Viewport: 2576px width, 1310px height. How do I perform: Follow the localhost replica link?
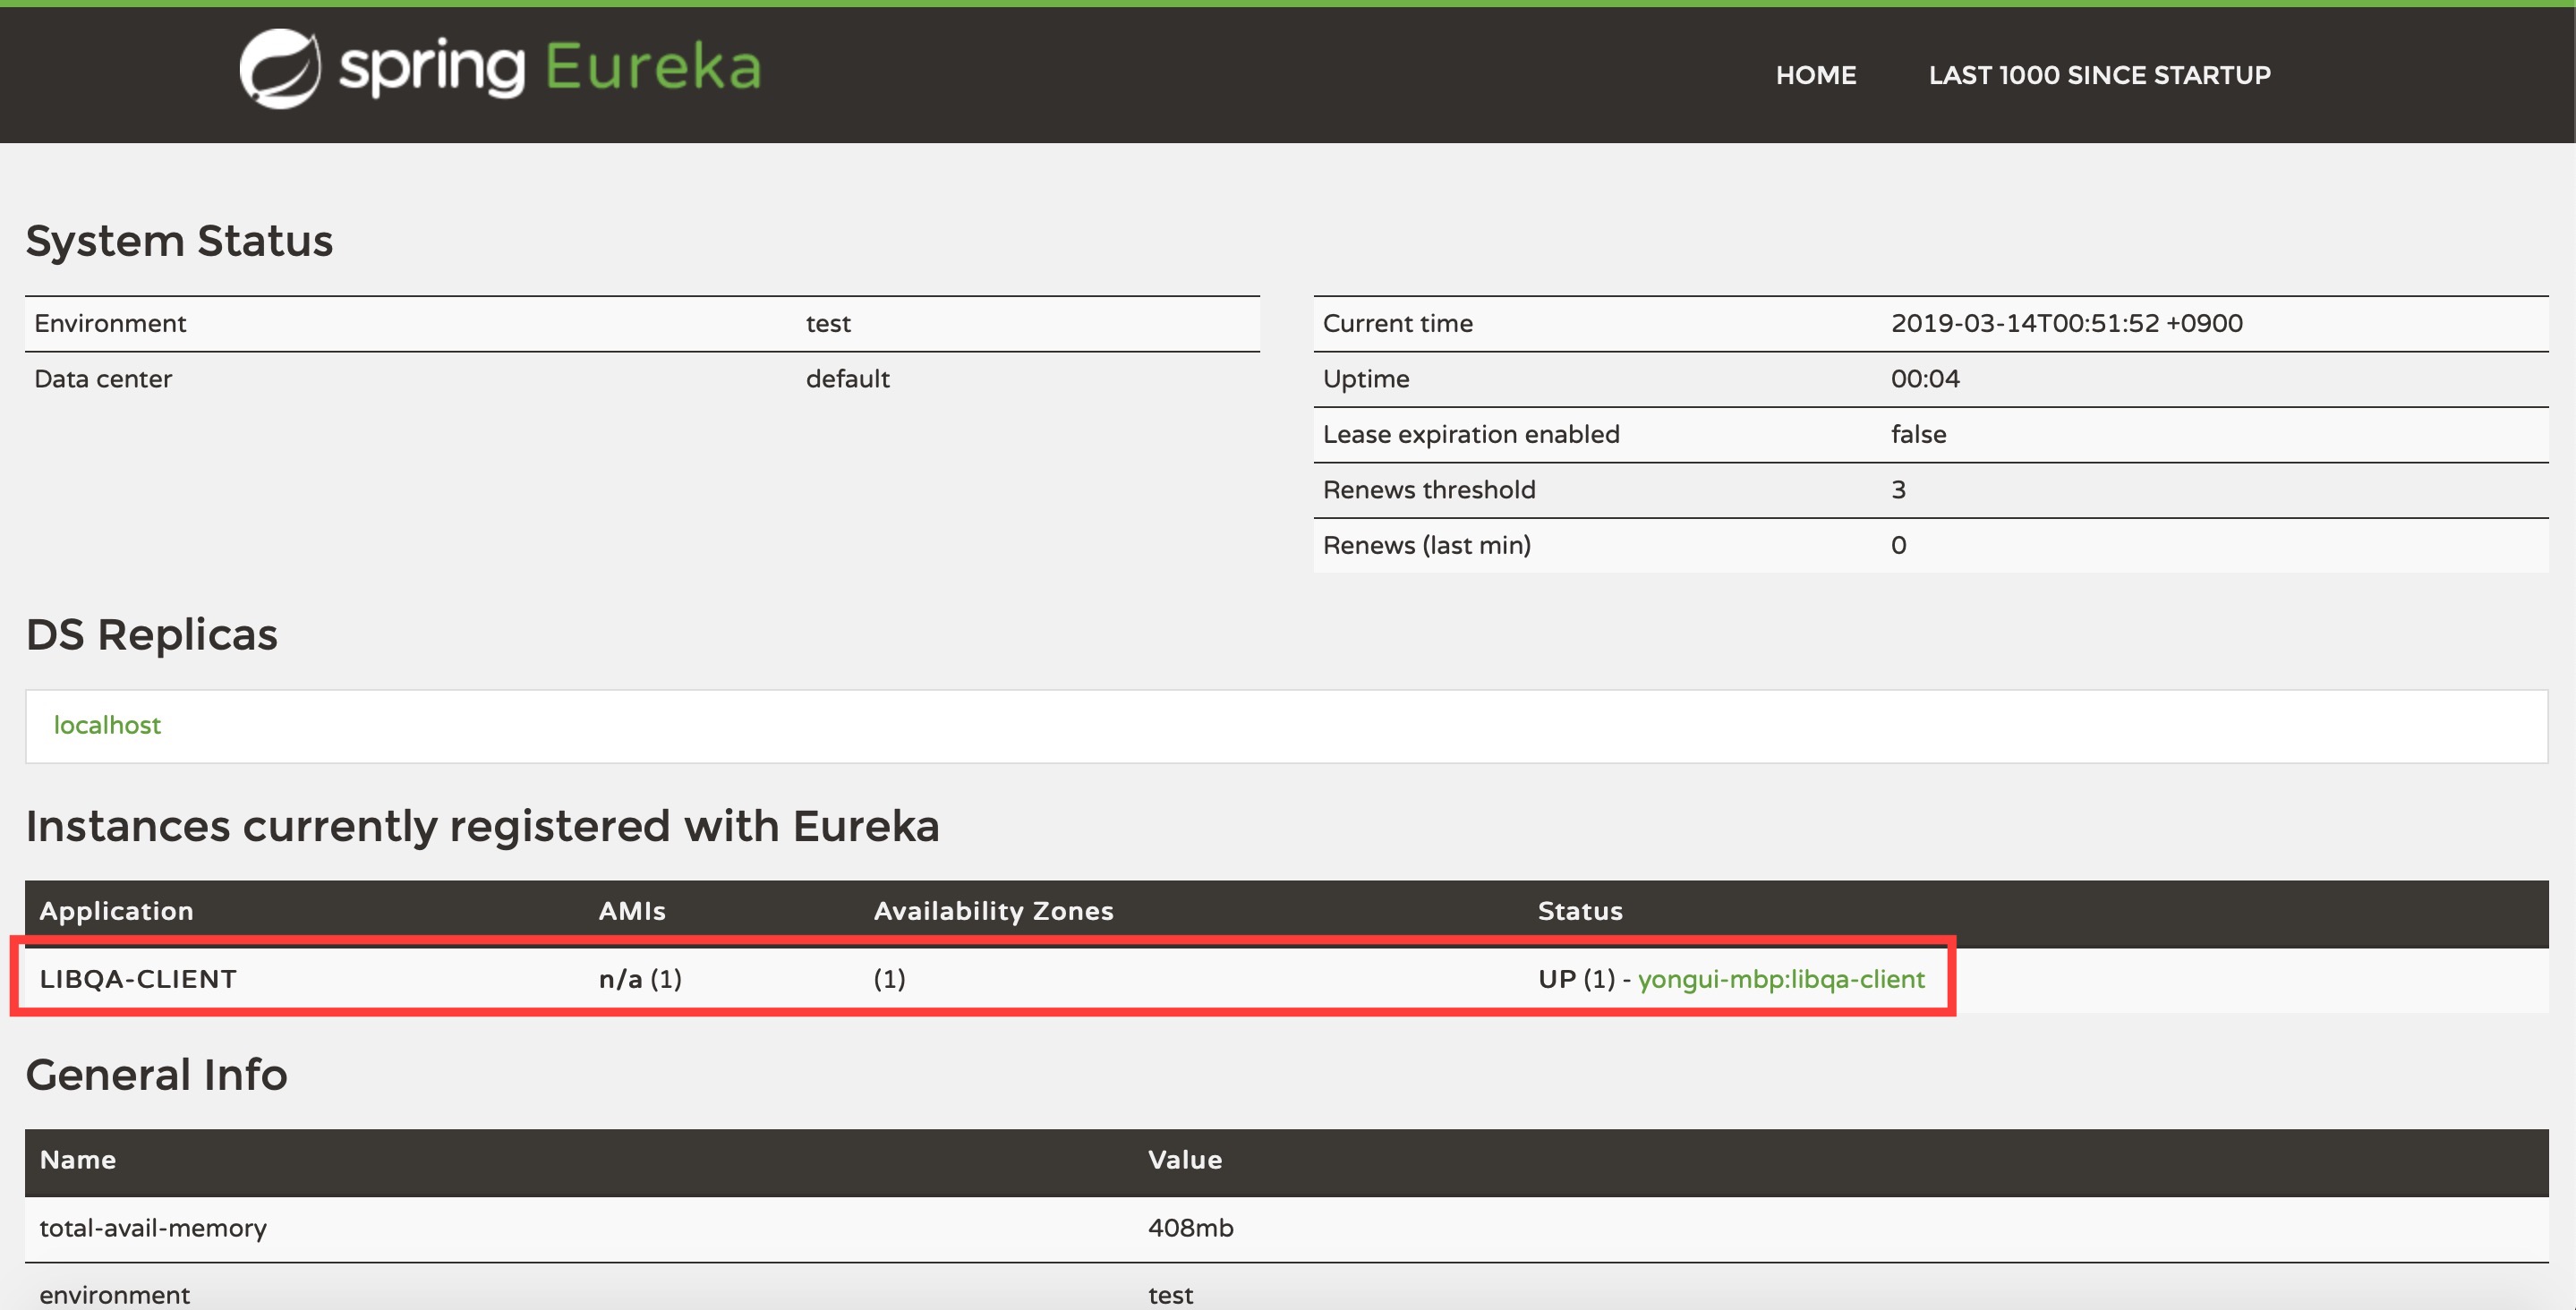[x=107, y=725]
